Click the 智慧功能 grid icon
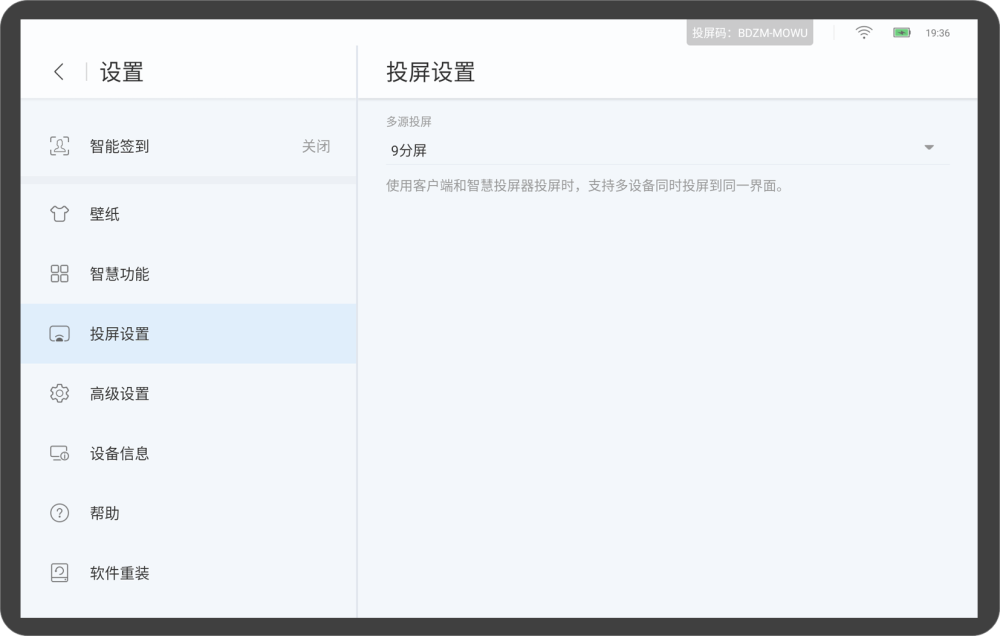1000x636 pixels. click(x=59, y=273)
